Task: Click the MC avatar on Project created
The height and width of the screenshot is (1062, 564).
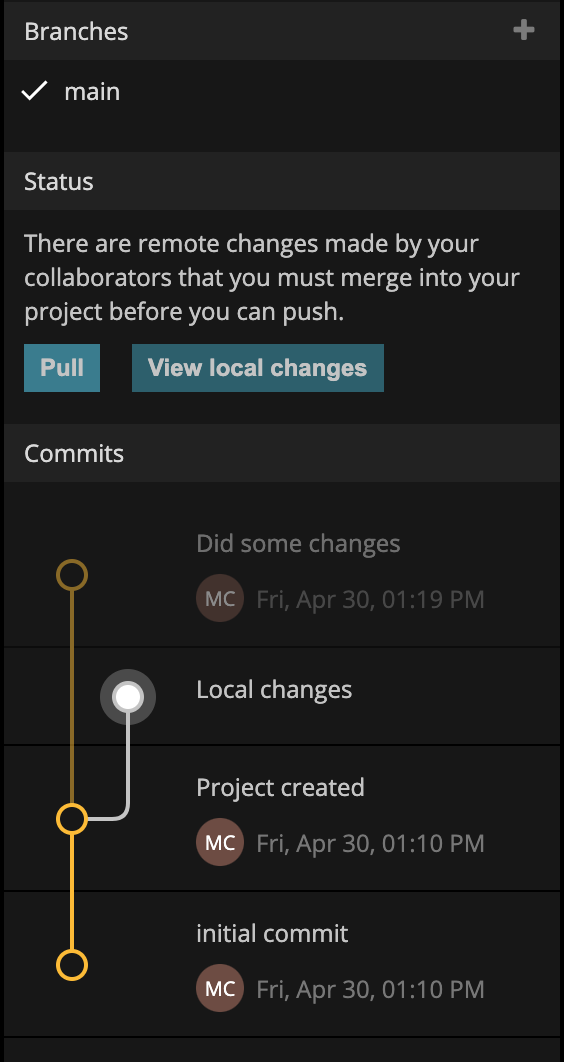Action: point(220,842)
